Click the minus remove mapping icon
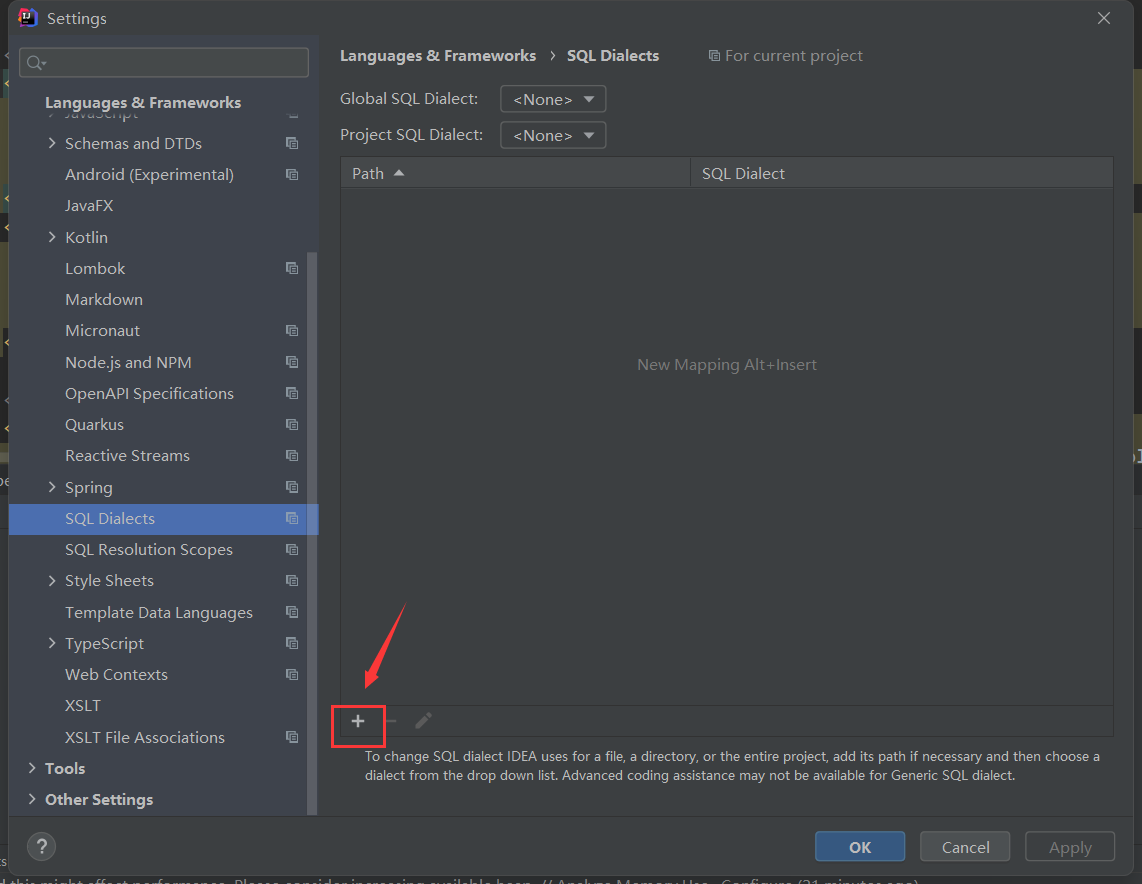The image size is (1142, 884). [x=391, y=722]
